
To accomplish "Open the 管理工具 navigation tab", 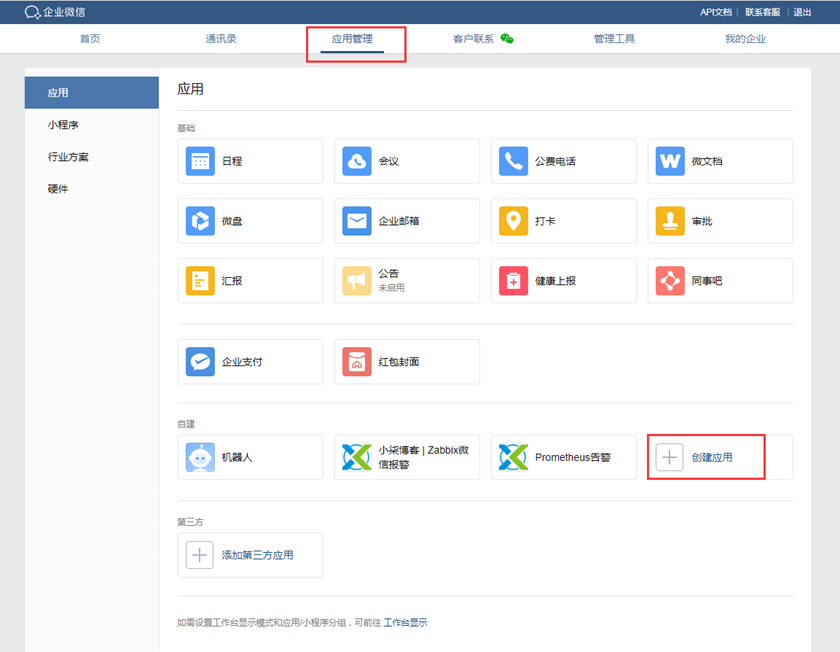I will tap(614, 39).
